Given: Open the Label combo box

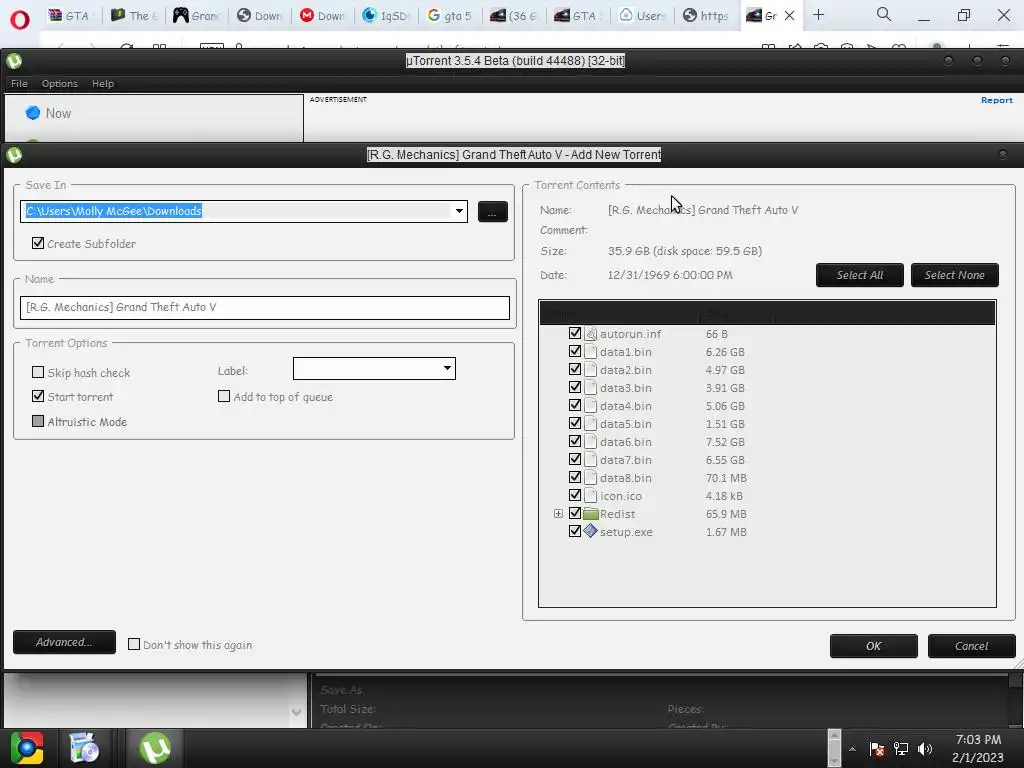Looking at the screenshot, I should [x=374, y=368].
